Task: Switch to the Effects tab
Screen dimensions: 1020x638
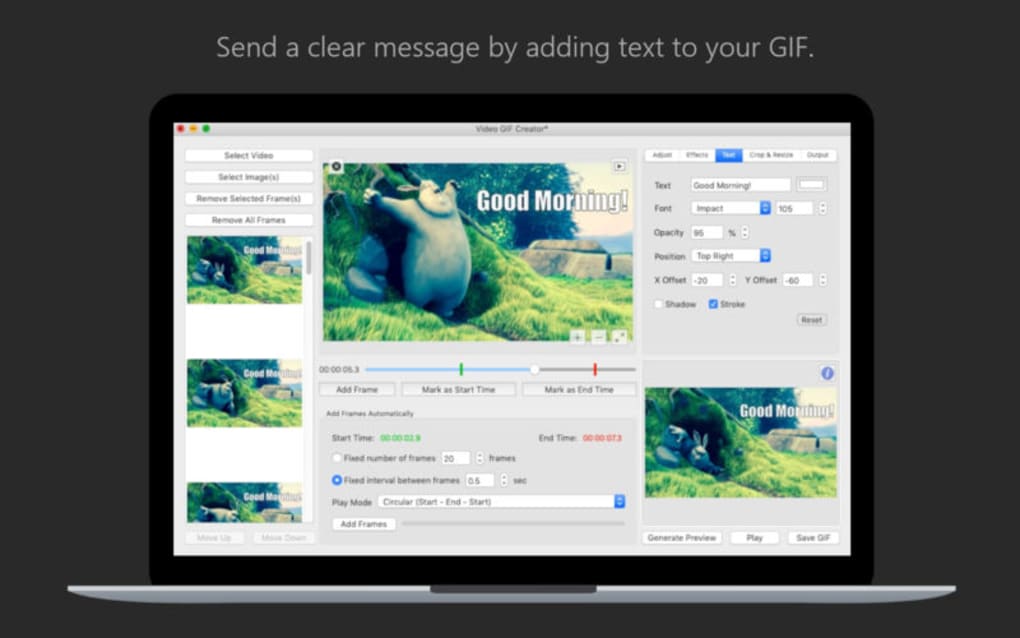Action: 695,155
